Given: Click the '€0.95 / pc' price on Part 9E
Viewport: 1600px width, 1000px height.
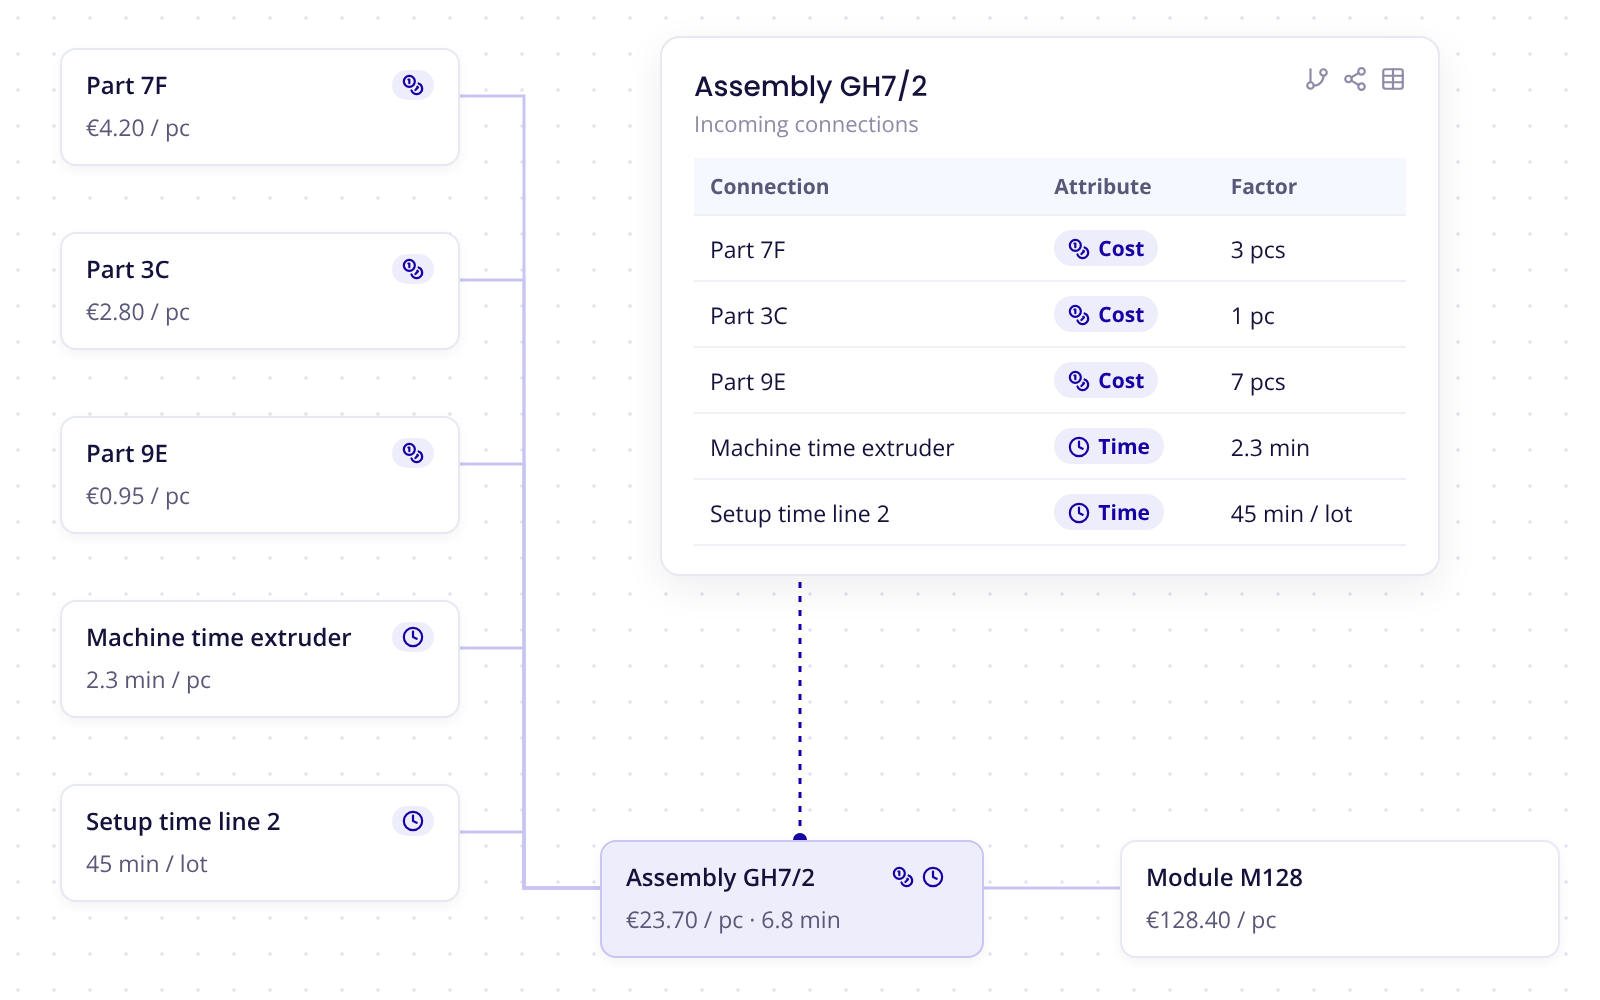Looking at the screenshot, I should [x=138, y=496].
